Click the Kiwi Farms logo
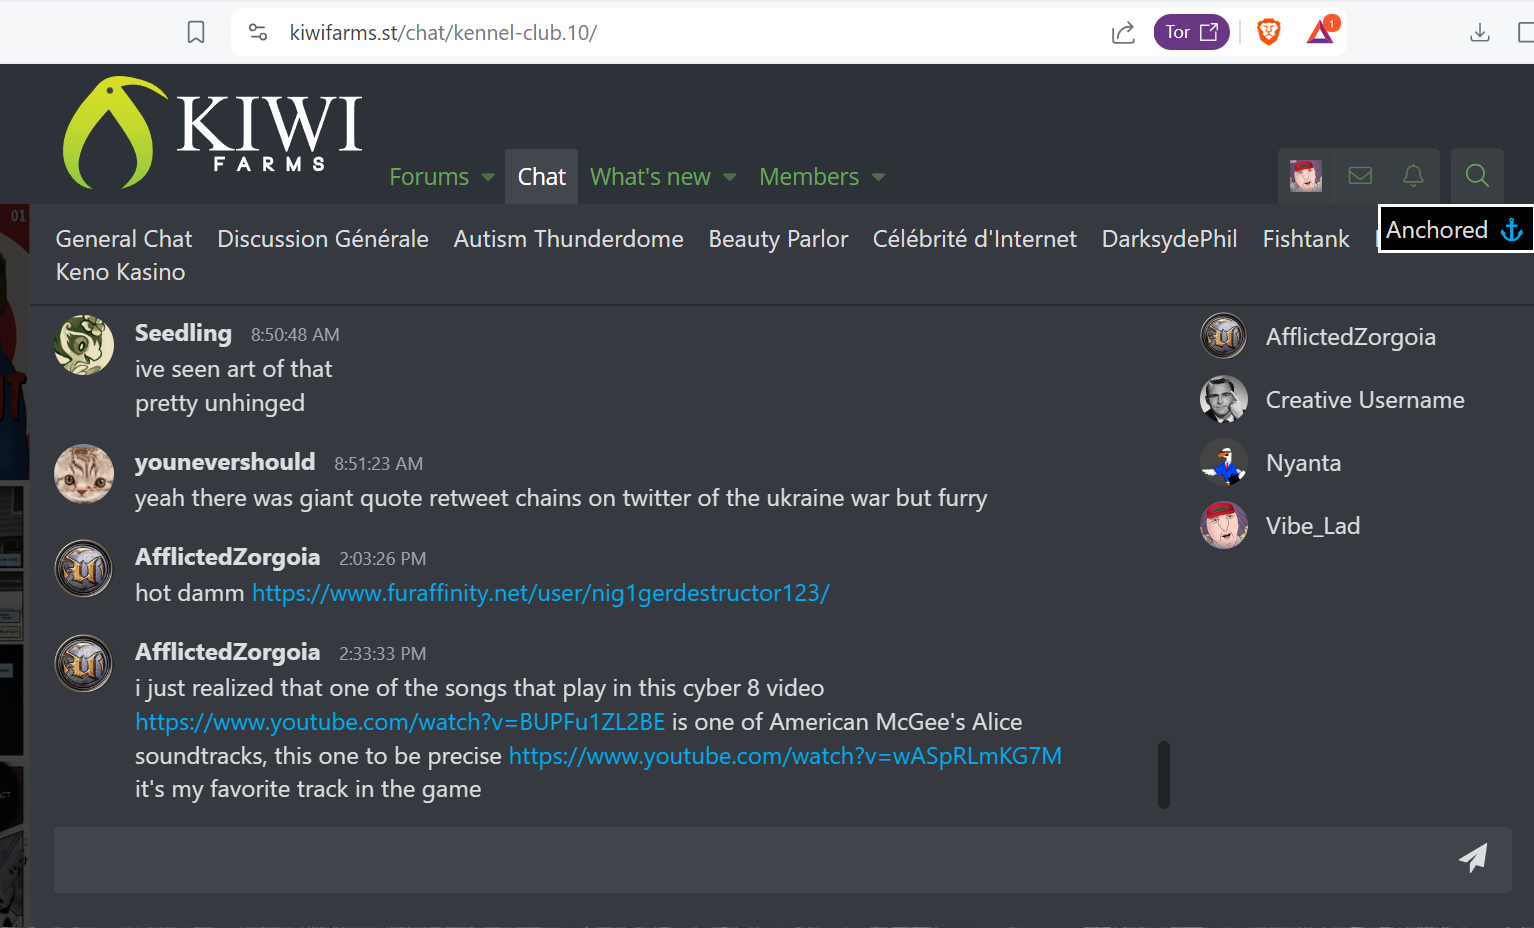 tap(212, 132)
